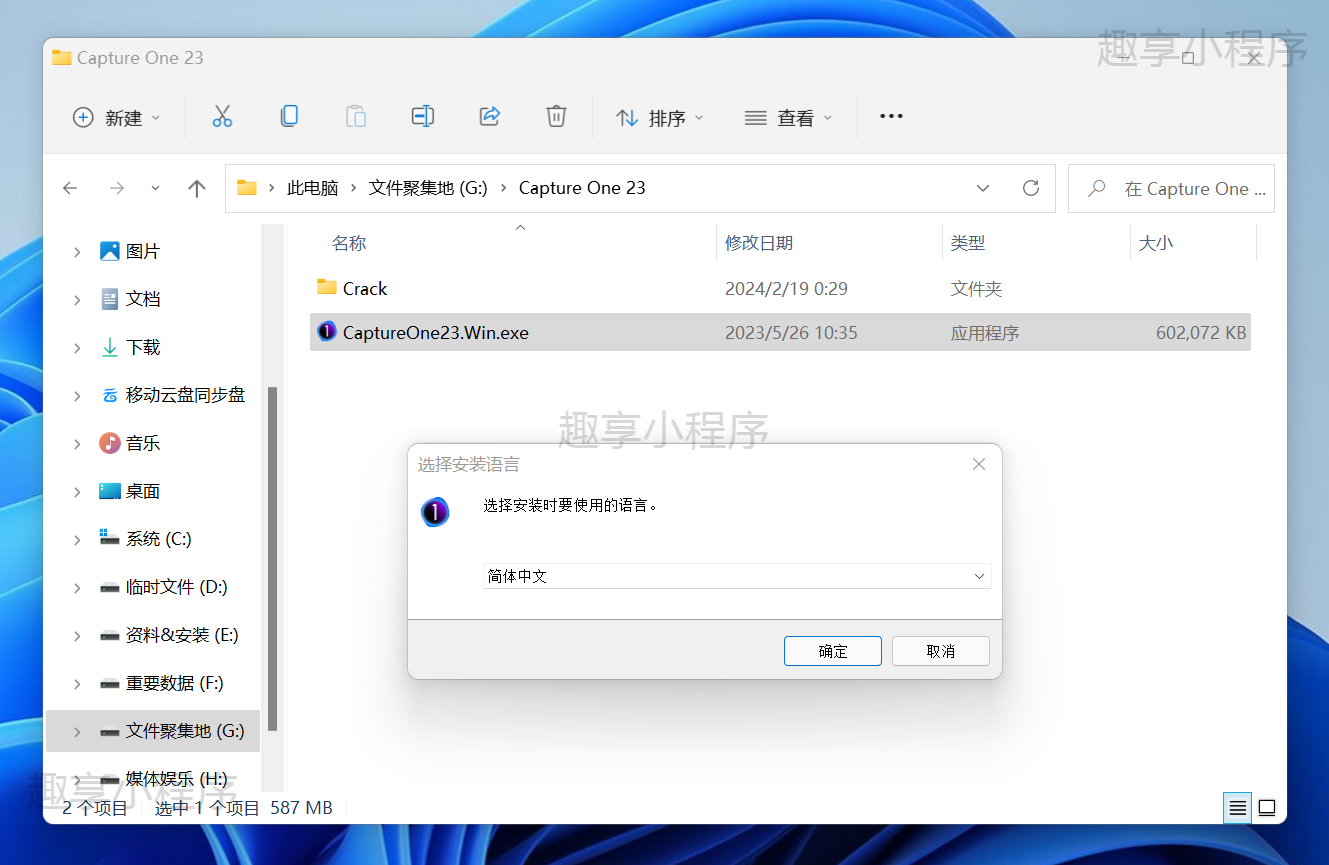Go up one folder level arrow
The height and width of the screenshot is (865, 1329).
tap(197, 188)
